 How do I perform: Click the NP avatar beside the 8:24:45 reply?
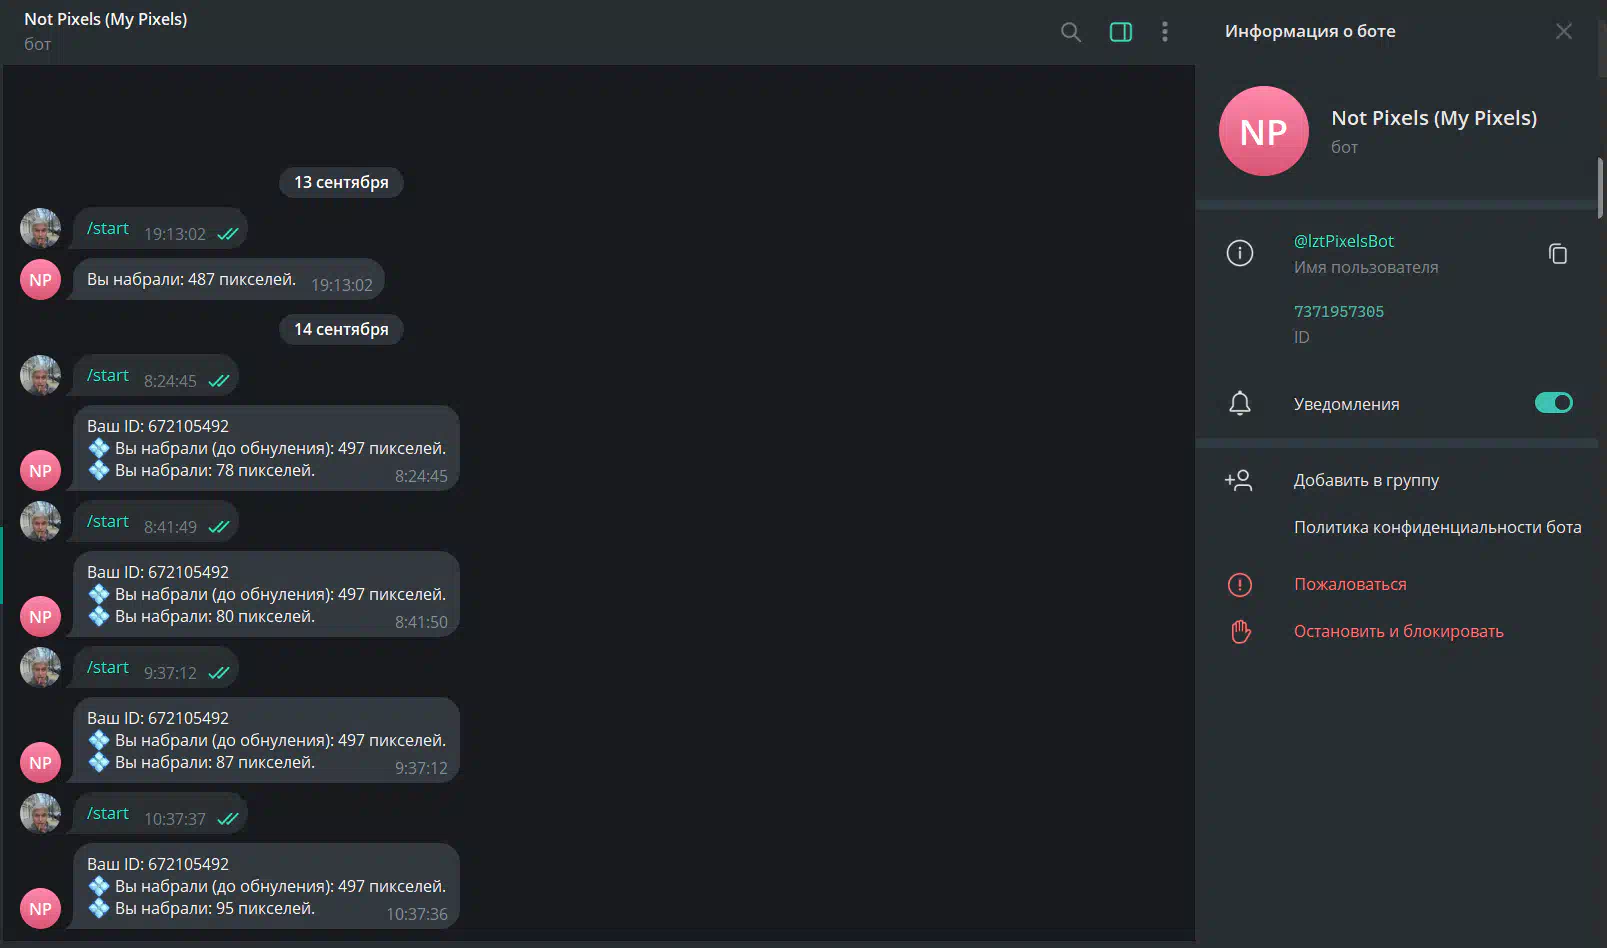tap(40, 471)
